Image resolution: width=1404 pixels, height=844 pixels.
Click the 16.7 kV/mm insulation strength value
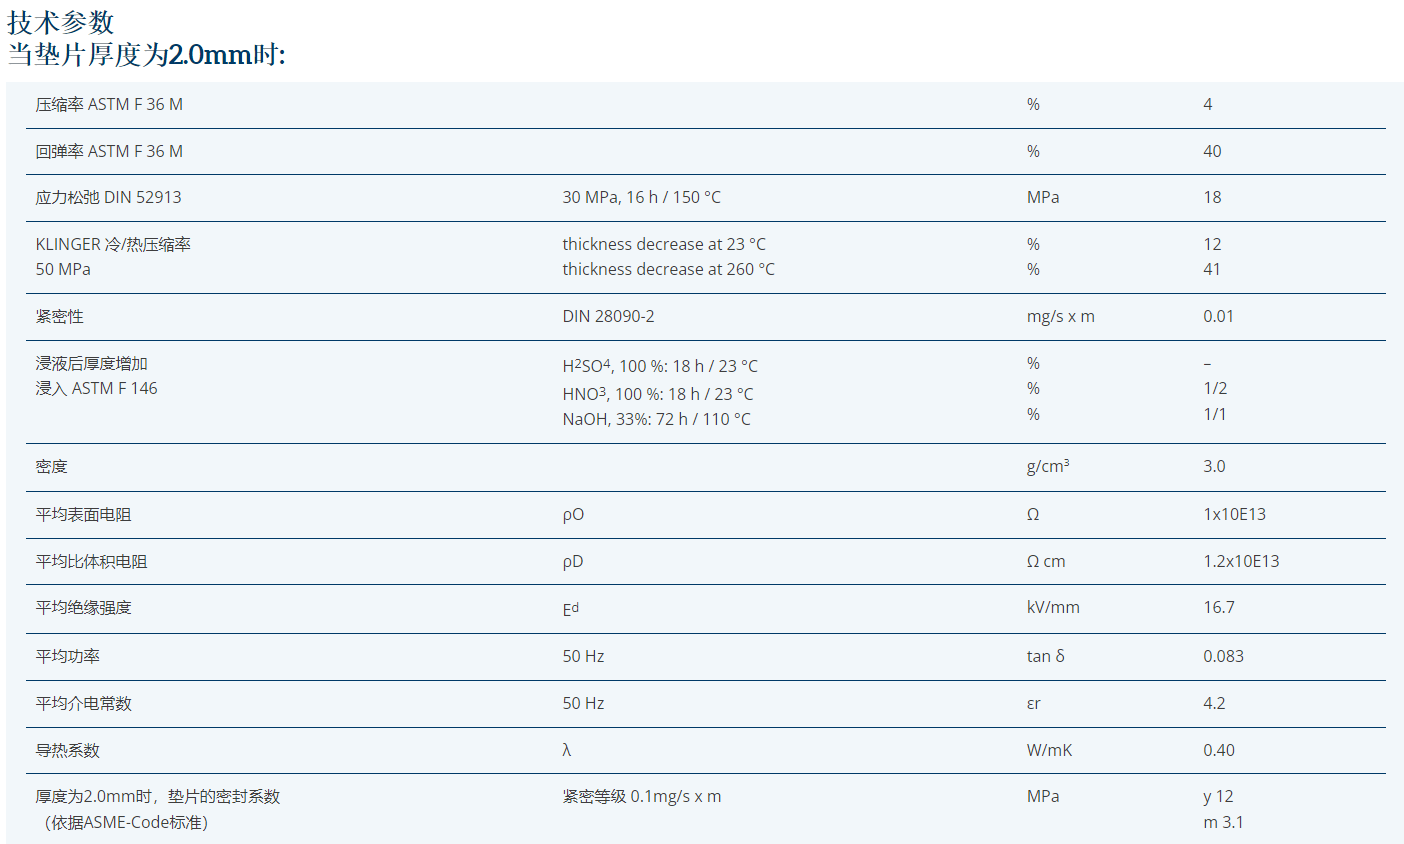tap(1218, 607)
